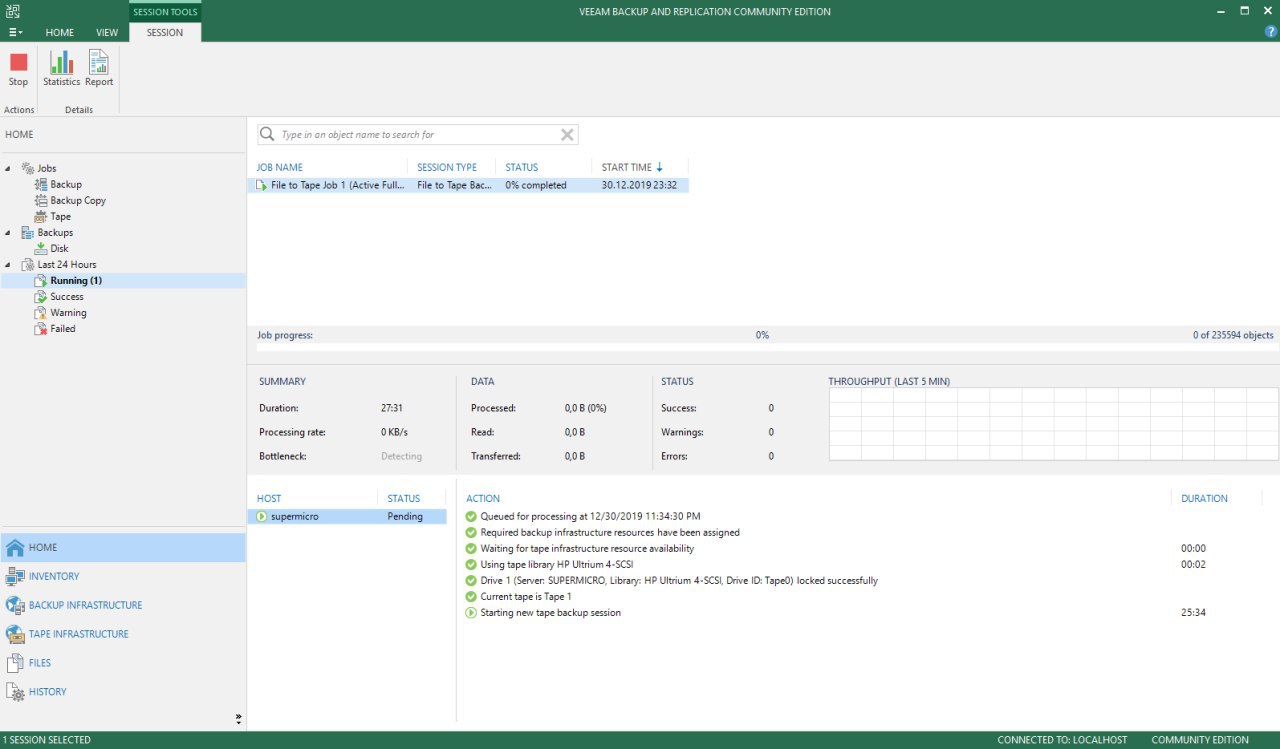Collapse the Jobs tree node
This screenshot has width=1280, height=749.
point(8,168)
